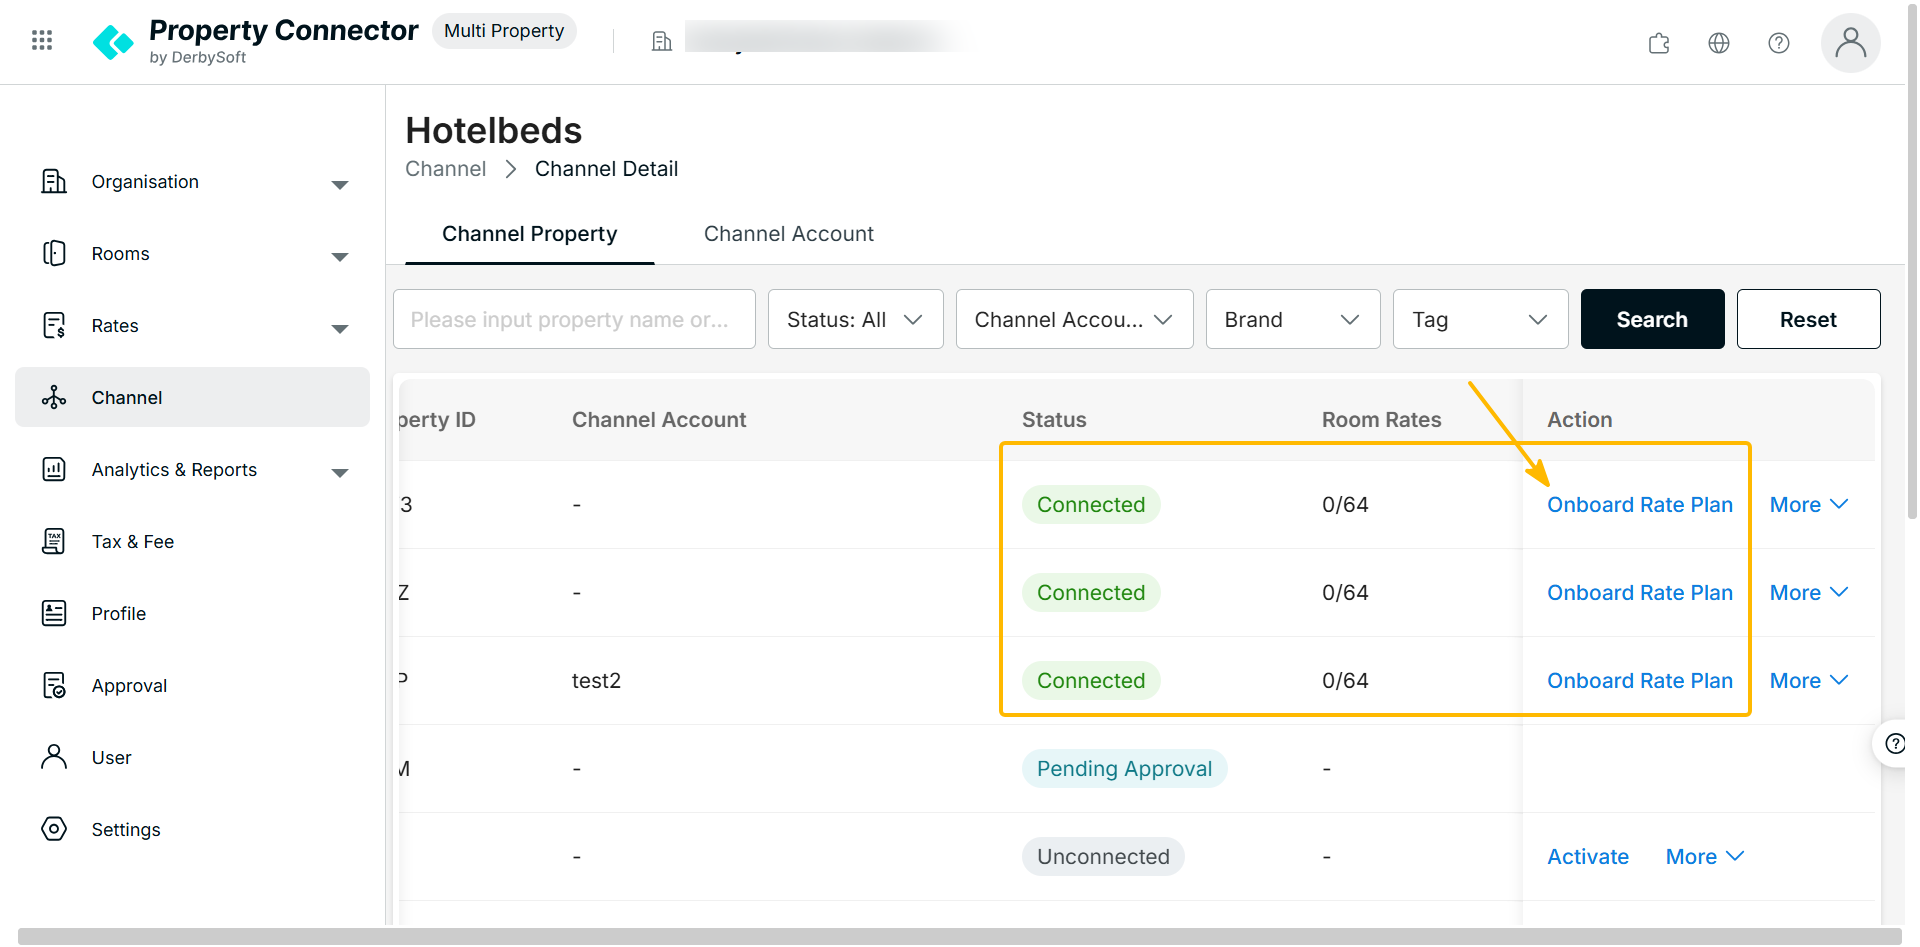Open Channel in the sidebar menu
The height and width of the screenshot is (947, 1920).
point(192,397)
